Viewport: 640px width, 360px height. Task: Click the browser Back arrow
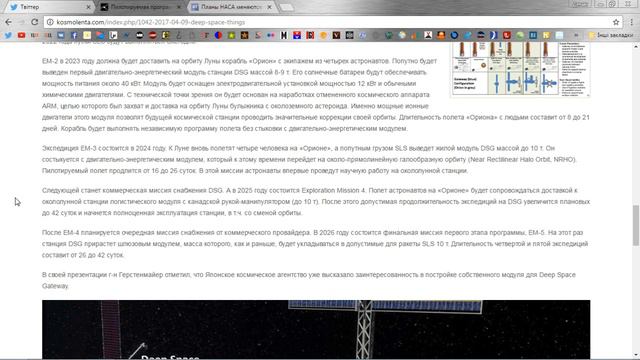point(8,22)
